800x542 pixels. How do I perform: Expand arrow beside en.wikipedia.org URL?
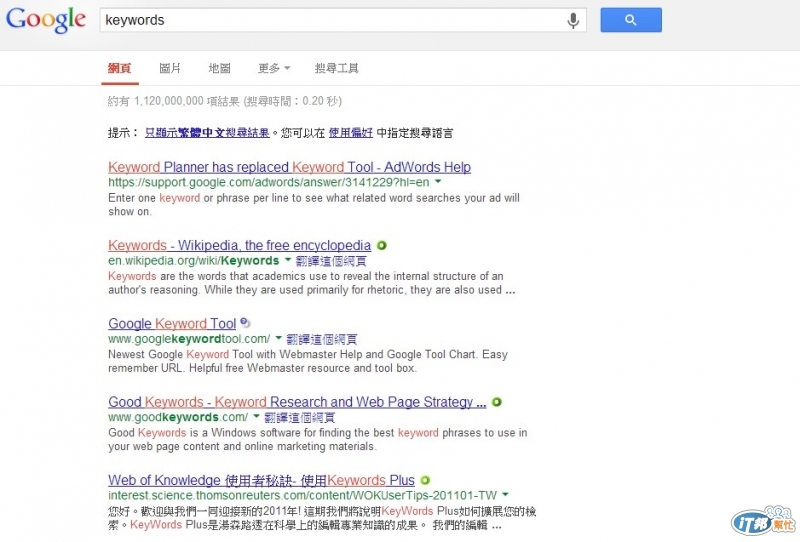click(288, 260)
